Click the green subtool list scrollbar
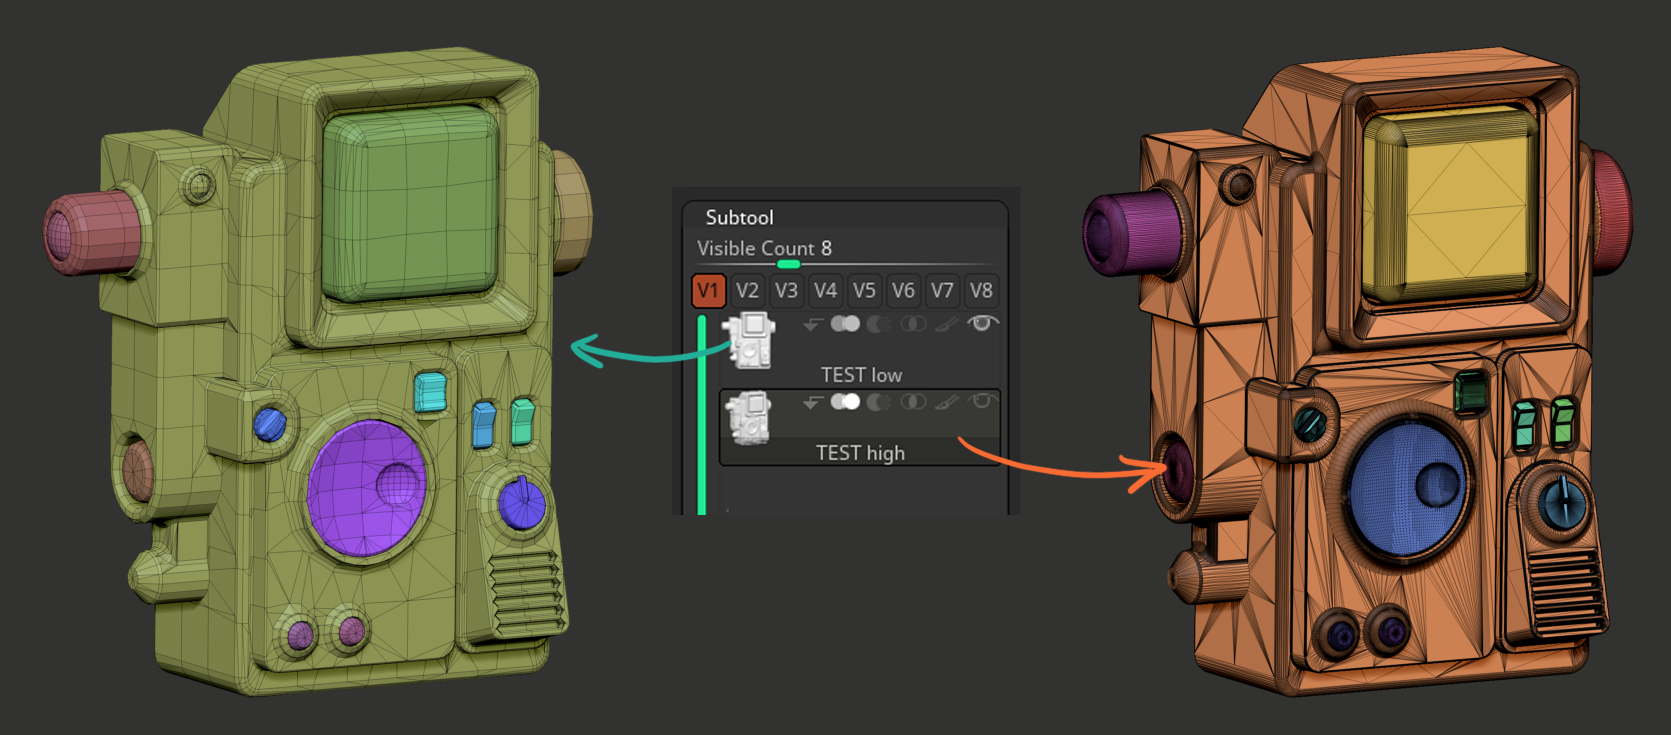This screenshot has height=735, width=1671. point(702,415)
